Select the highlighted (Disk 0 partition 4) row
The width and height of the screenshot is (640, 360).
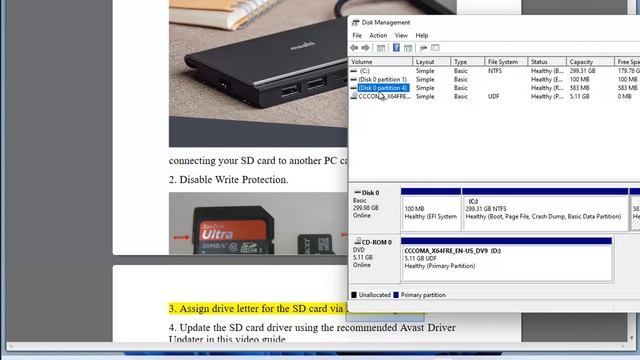coord(494,88)
